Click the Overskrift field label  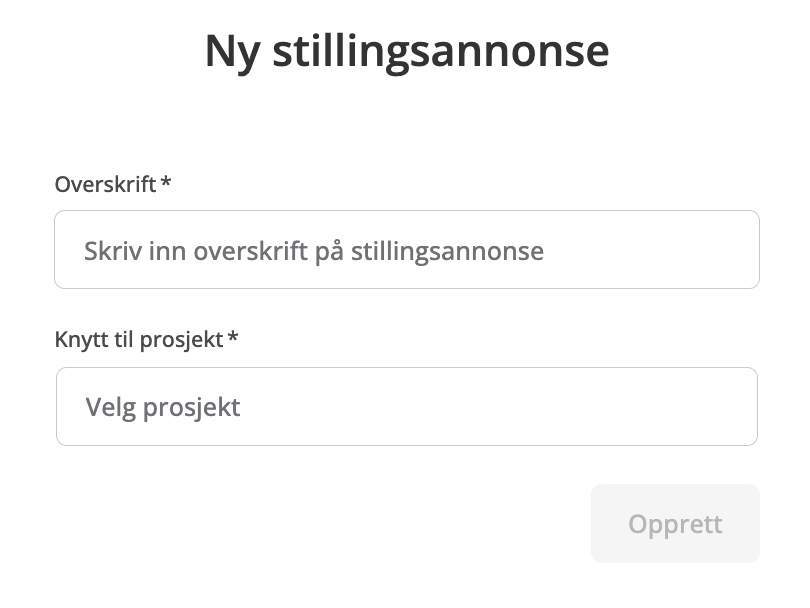coord(105,185)
